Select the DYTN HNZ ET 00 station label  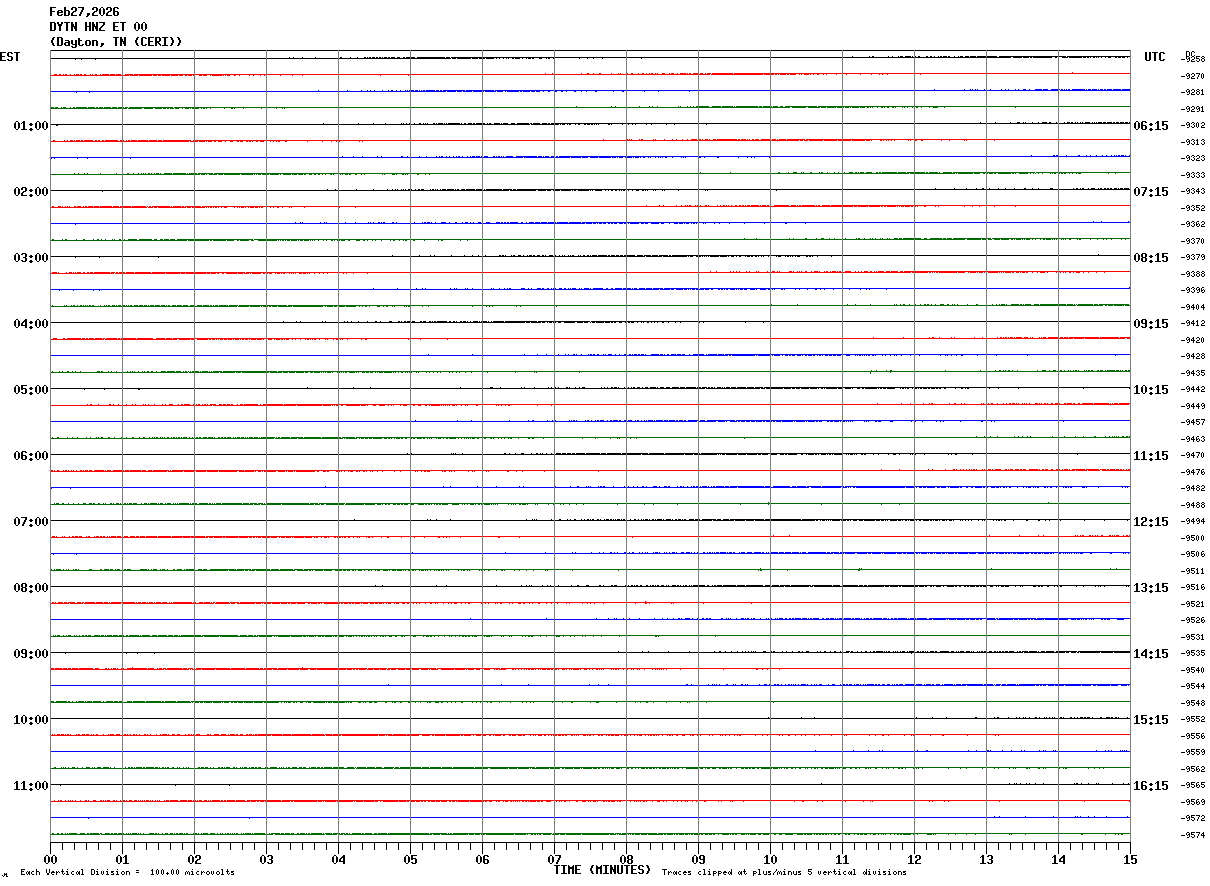pyautogui.click(x=98, y=27)
